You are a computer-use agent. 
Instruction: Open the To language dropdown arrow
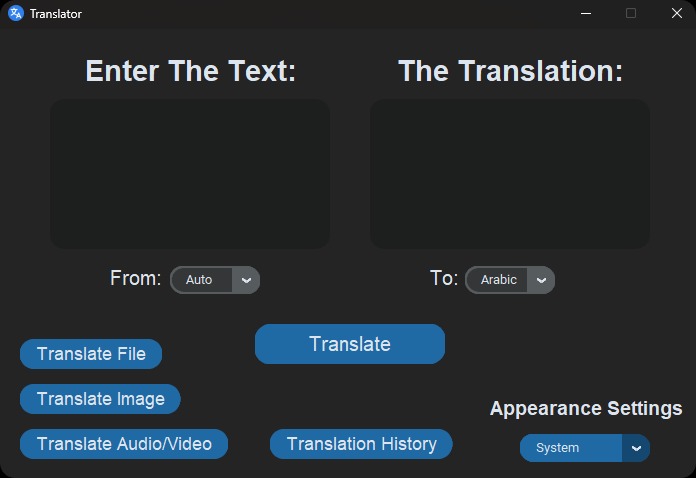(x=541, y=280)
